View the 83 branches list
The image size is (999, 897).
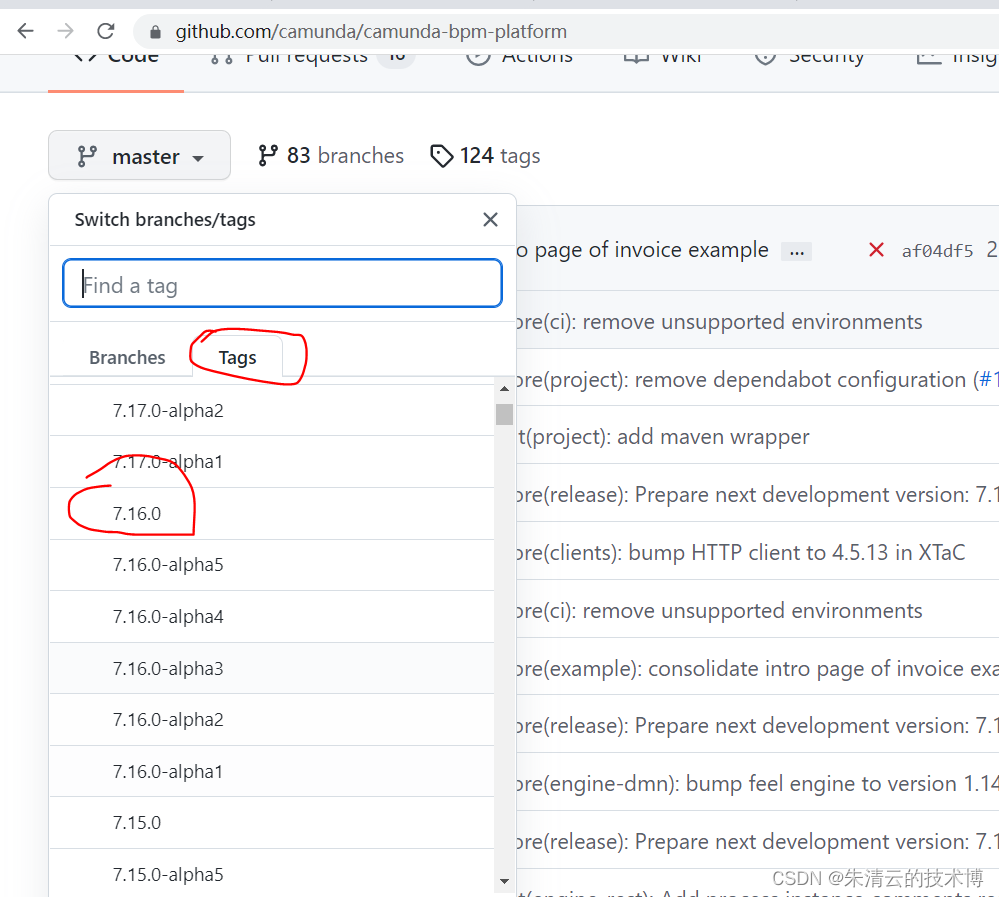331,155
